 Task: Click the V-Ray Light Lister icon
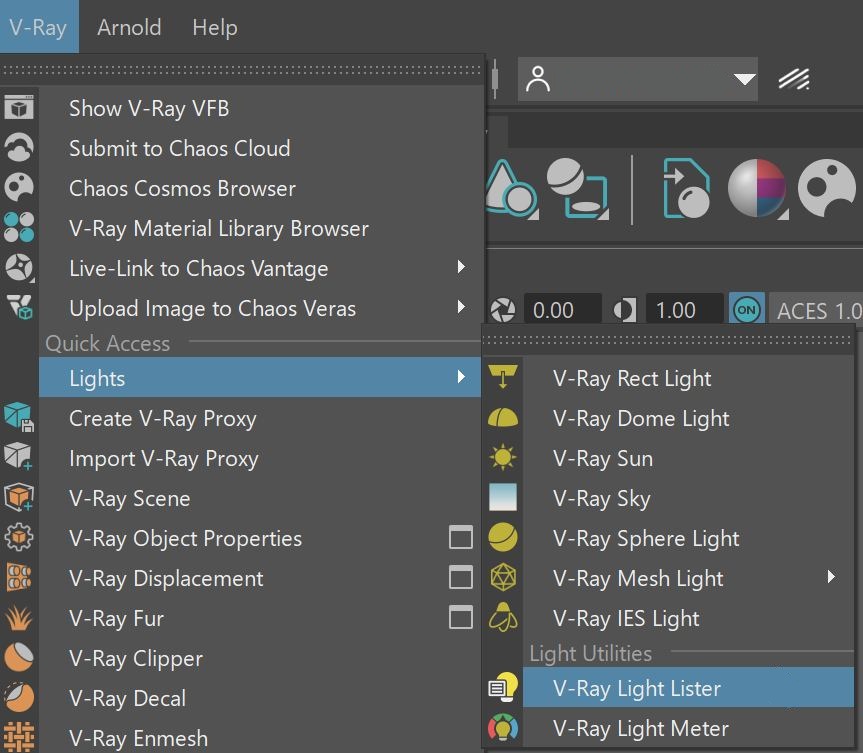pos(504,687)
